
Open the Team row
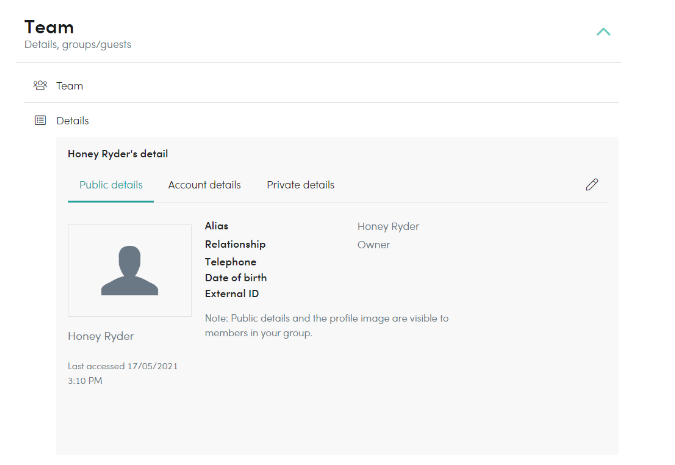coord(321,86)
